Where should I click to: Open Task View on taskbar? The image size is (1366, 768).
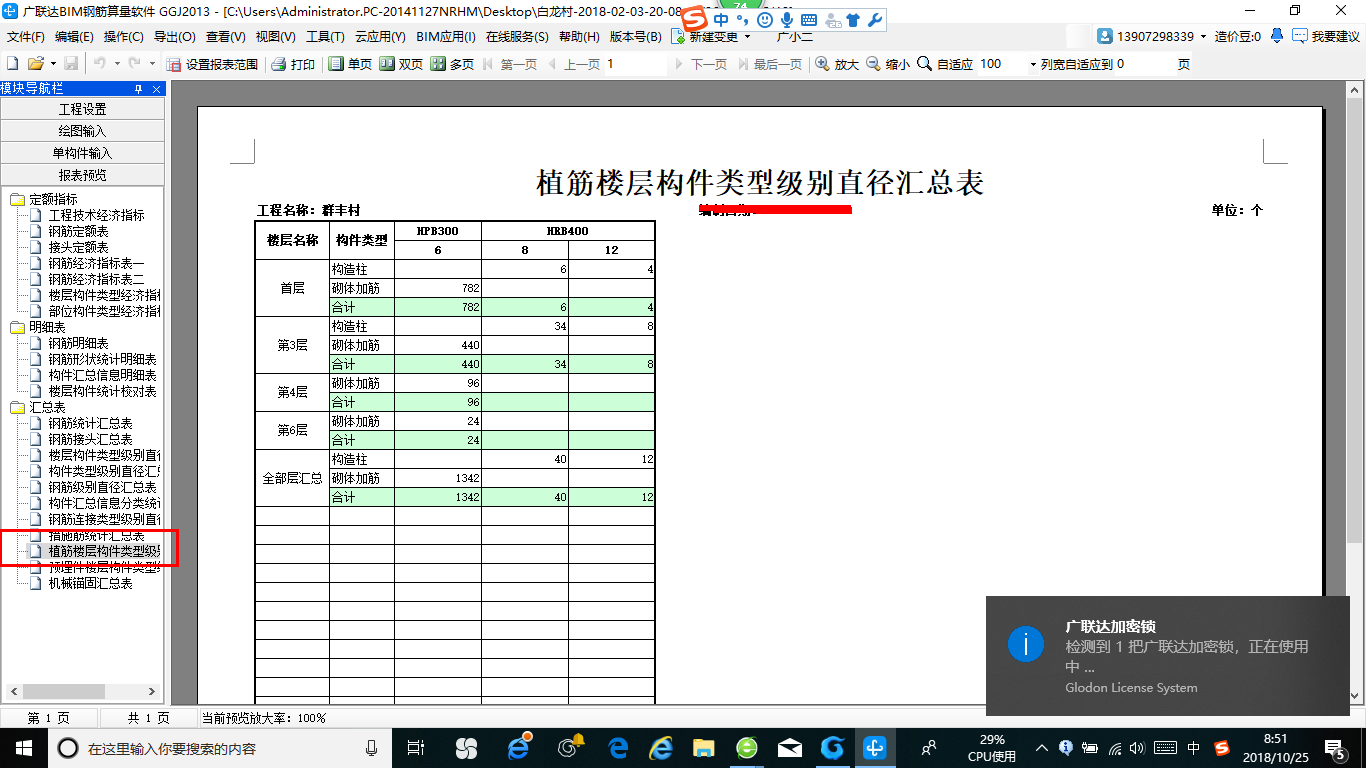[417, 747]
